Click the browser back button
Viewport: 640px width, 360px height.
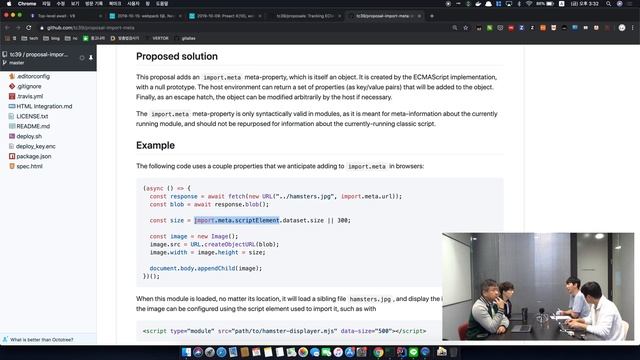click(x=7, y=28)
